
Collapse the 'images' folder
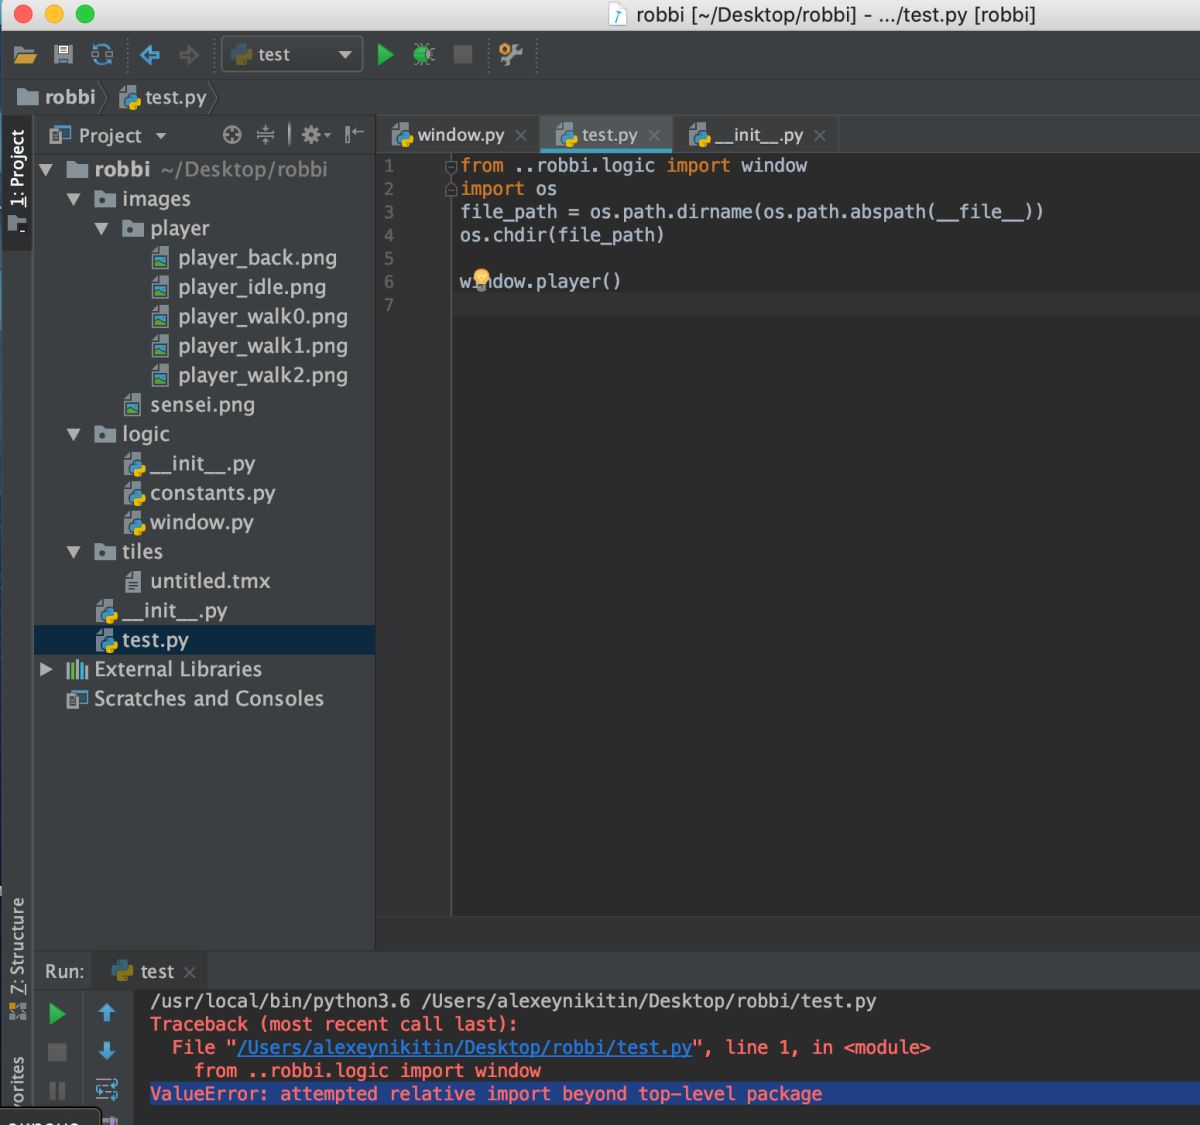73,199
